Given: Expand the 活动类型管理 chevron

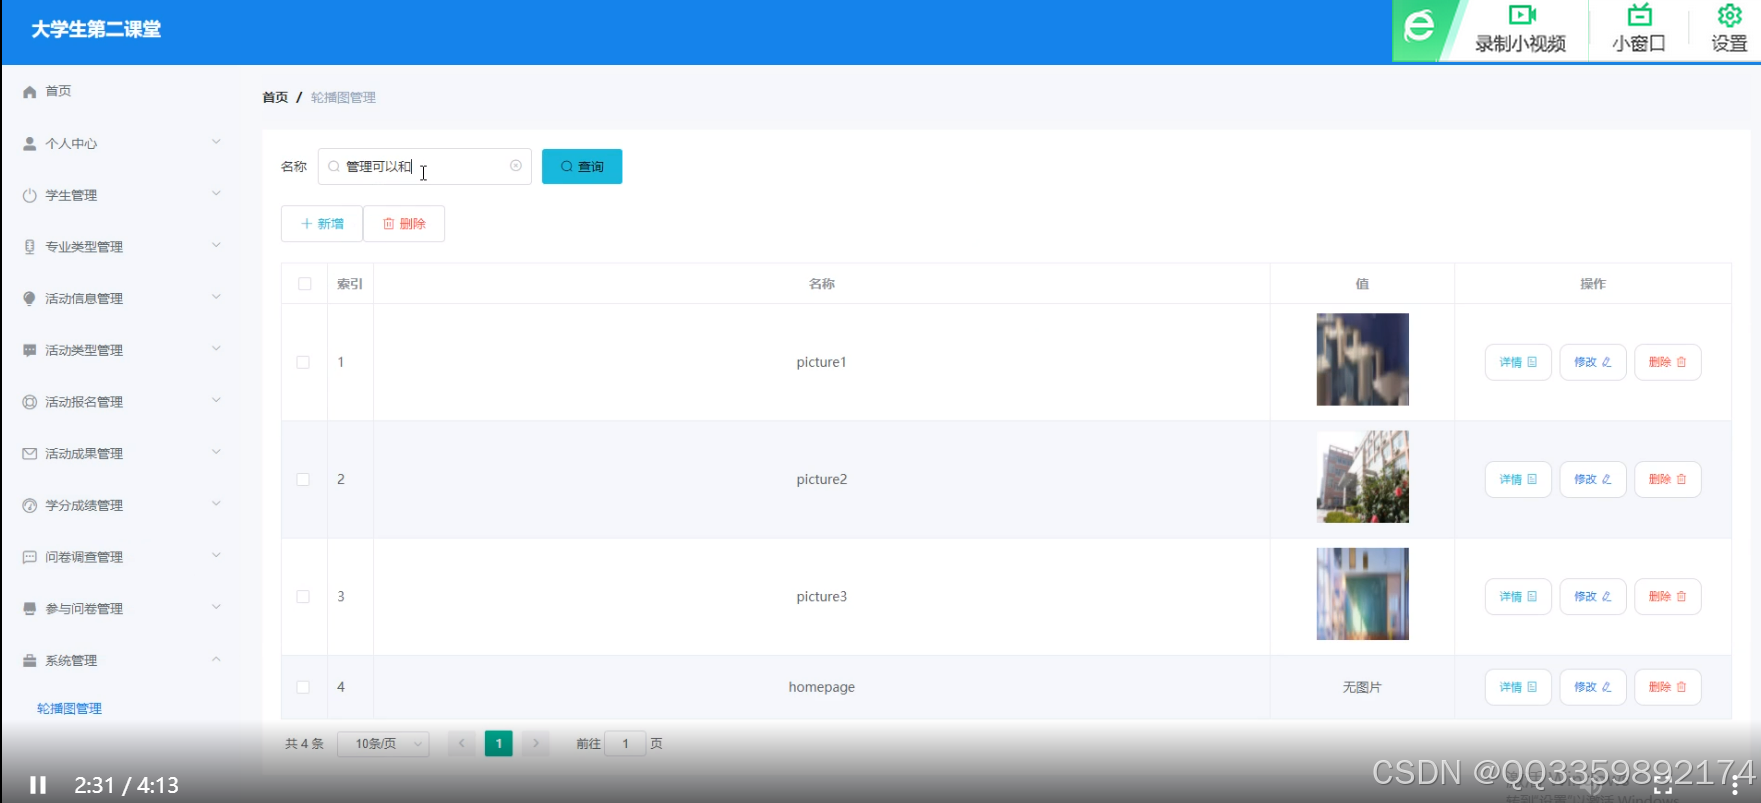Looking at the screenshot, I should click(216, 349).
